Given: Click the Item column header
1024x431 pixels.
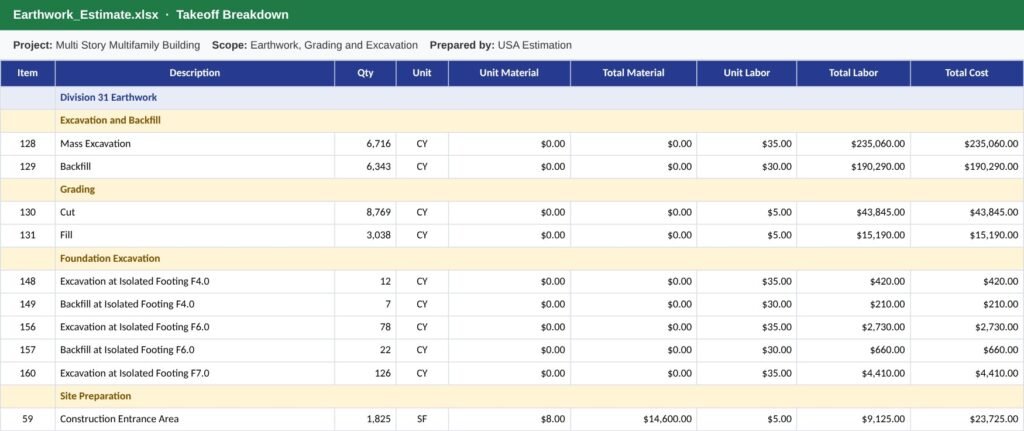Looking at the screenshot, I should click(27, 73).
